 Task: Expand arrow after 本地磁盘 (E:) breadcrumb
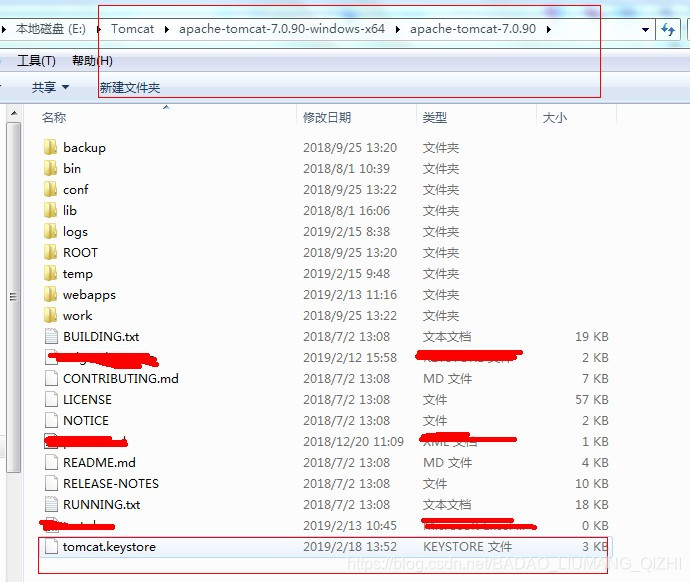tap(99, 29)
